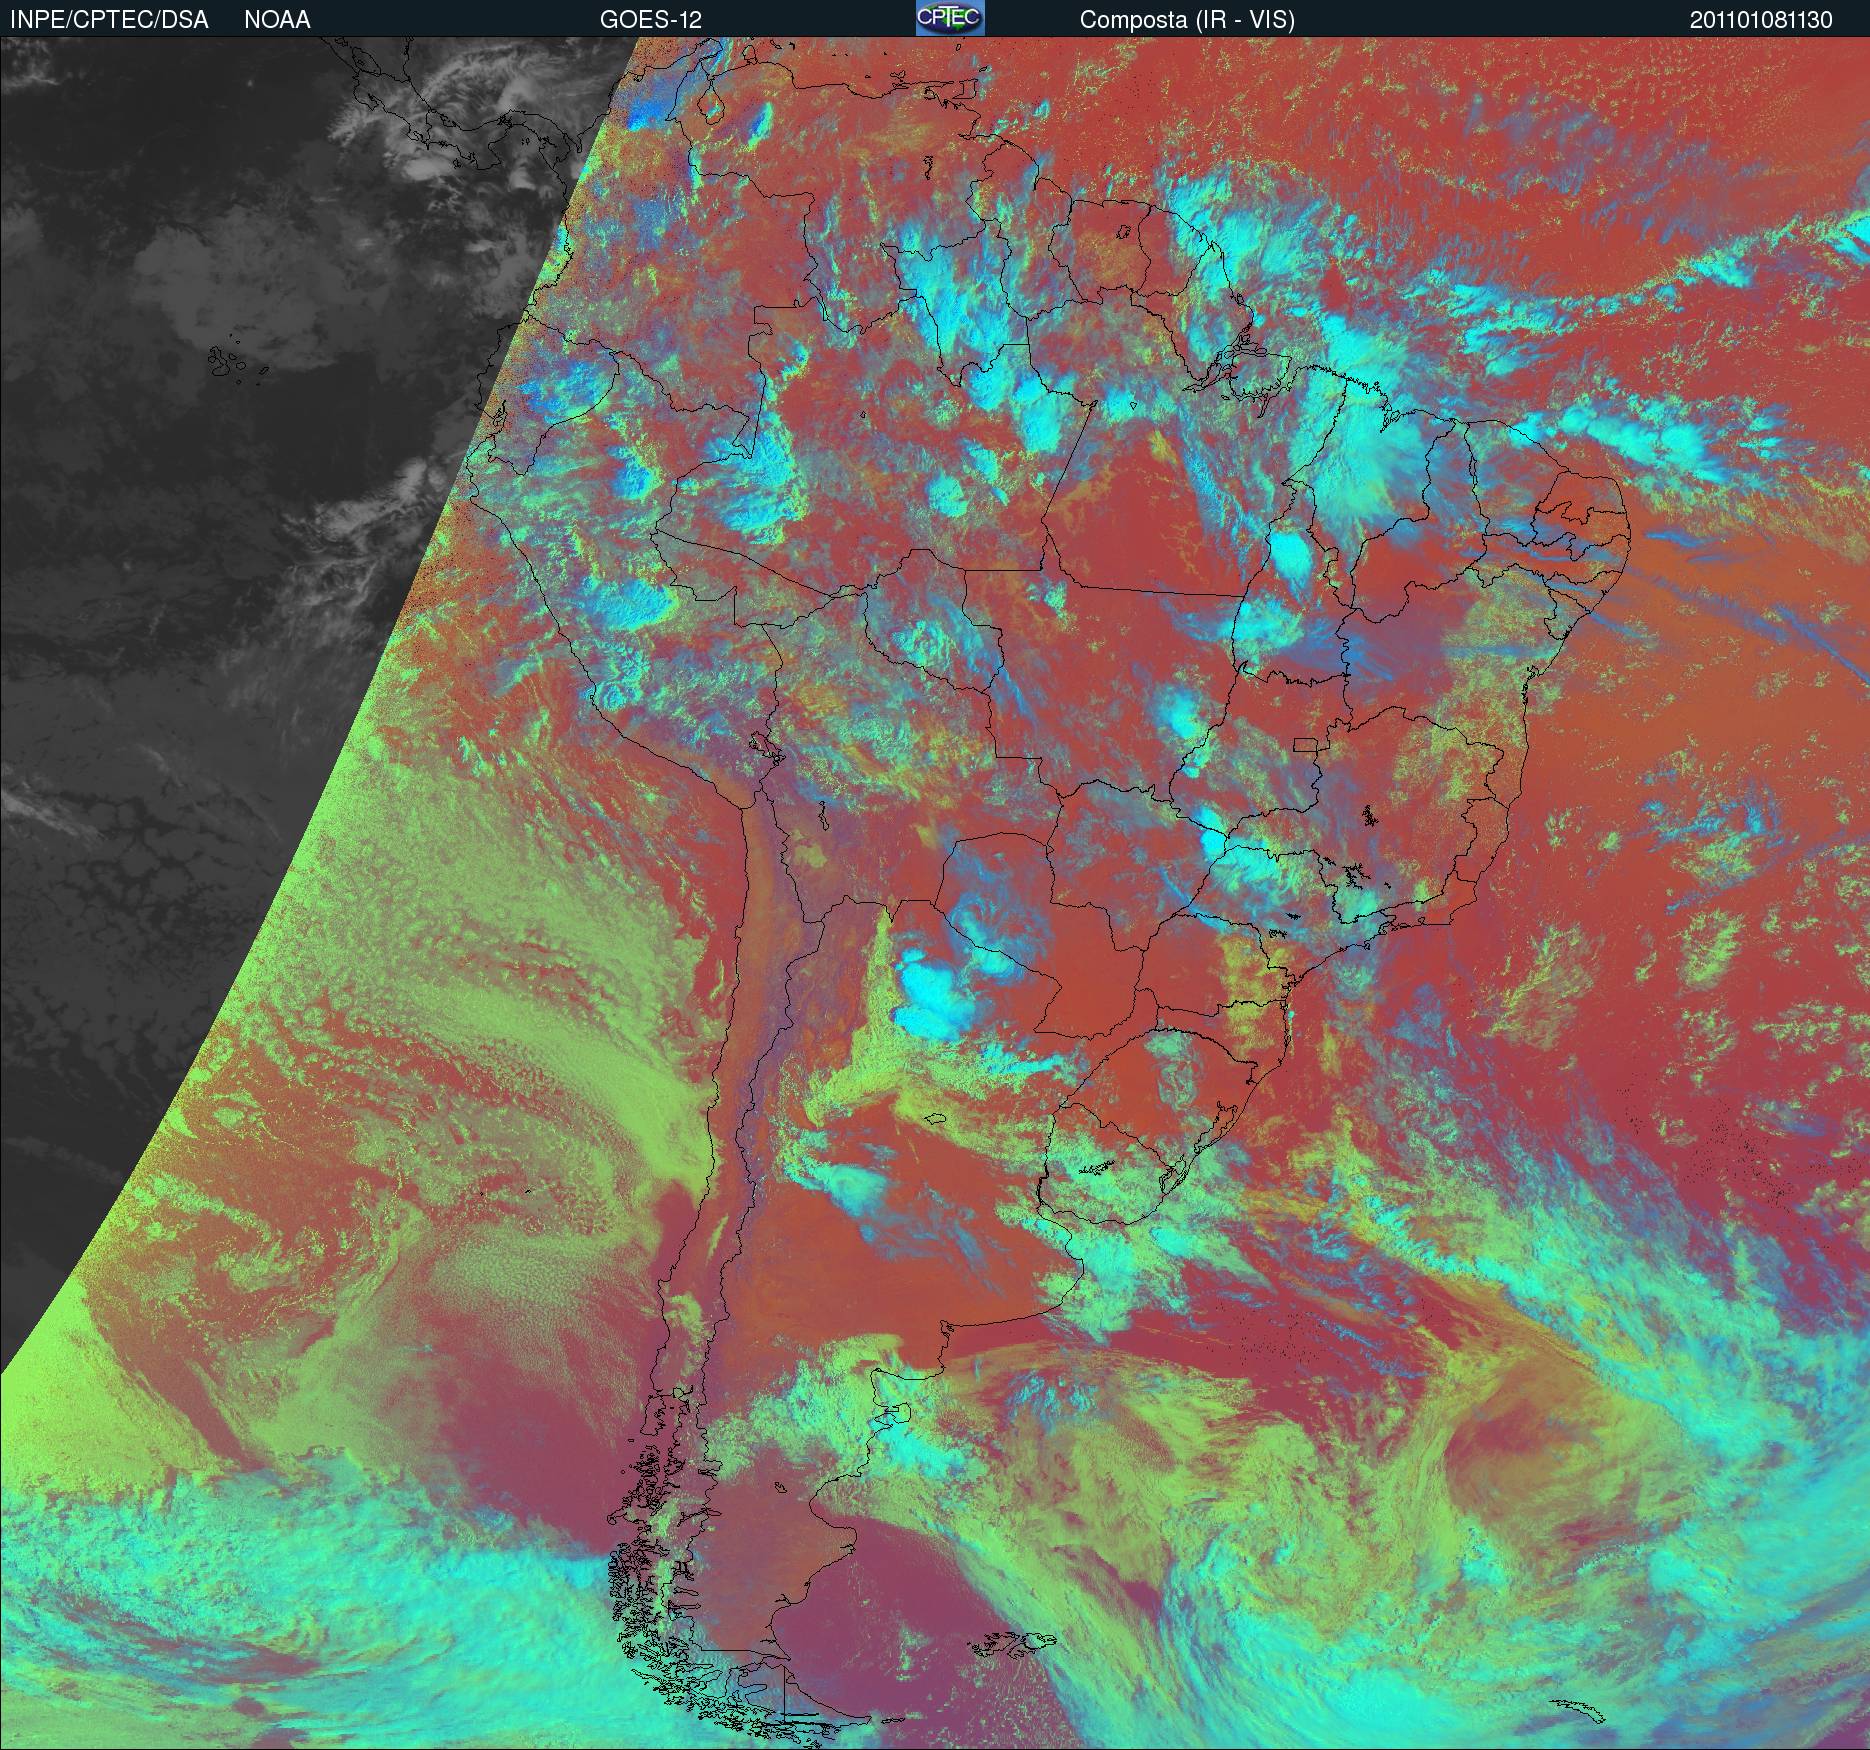Click the NOAA text in the header
The height and width of the screenshot is (1750, 1870).
pos(277,20)
